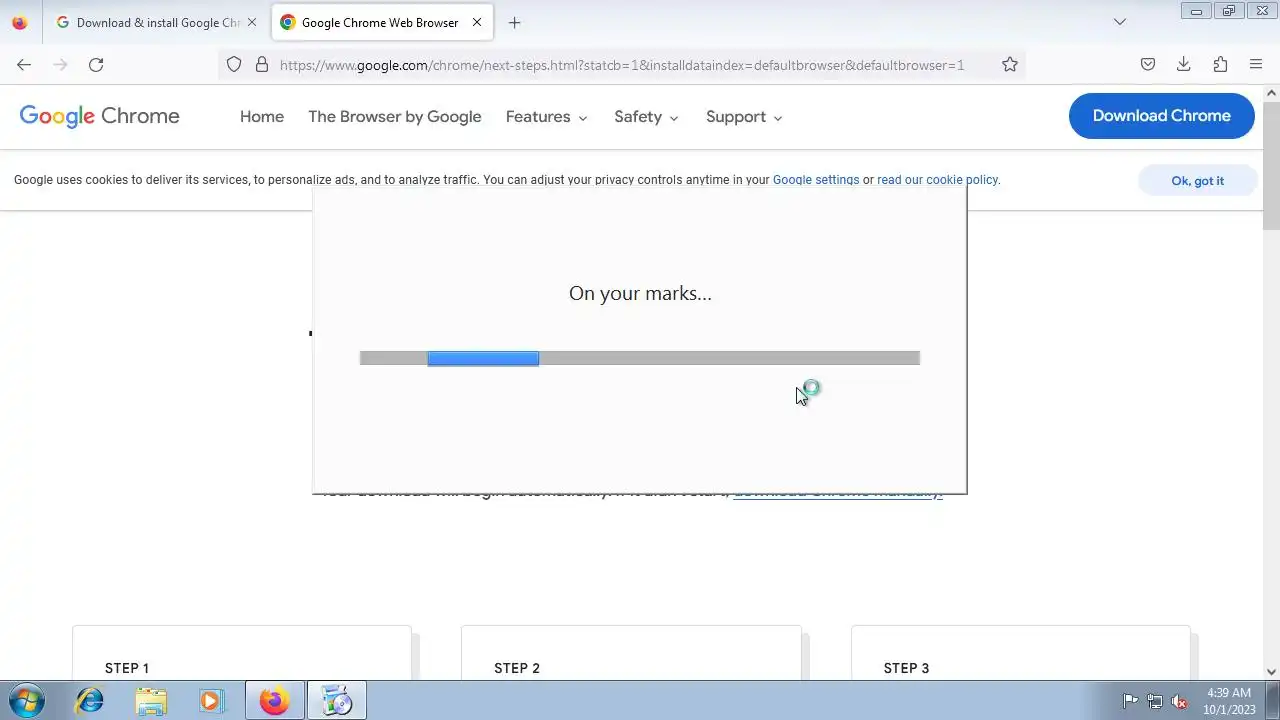
Task: Dismiss cookie notice with Ok, got it
Action: (x=1198, y=181)
